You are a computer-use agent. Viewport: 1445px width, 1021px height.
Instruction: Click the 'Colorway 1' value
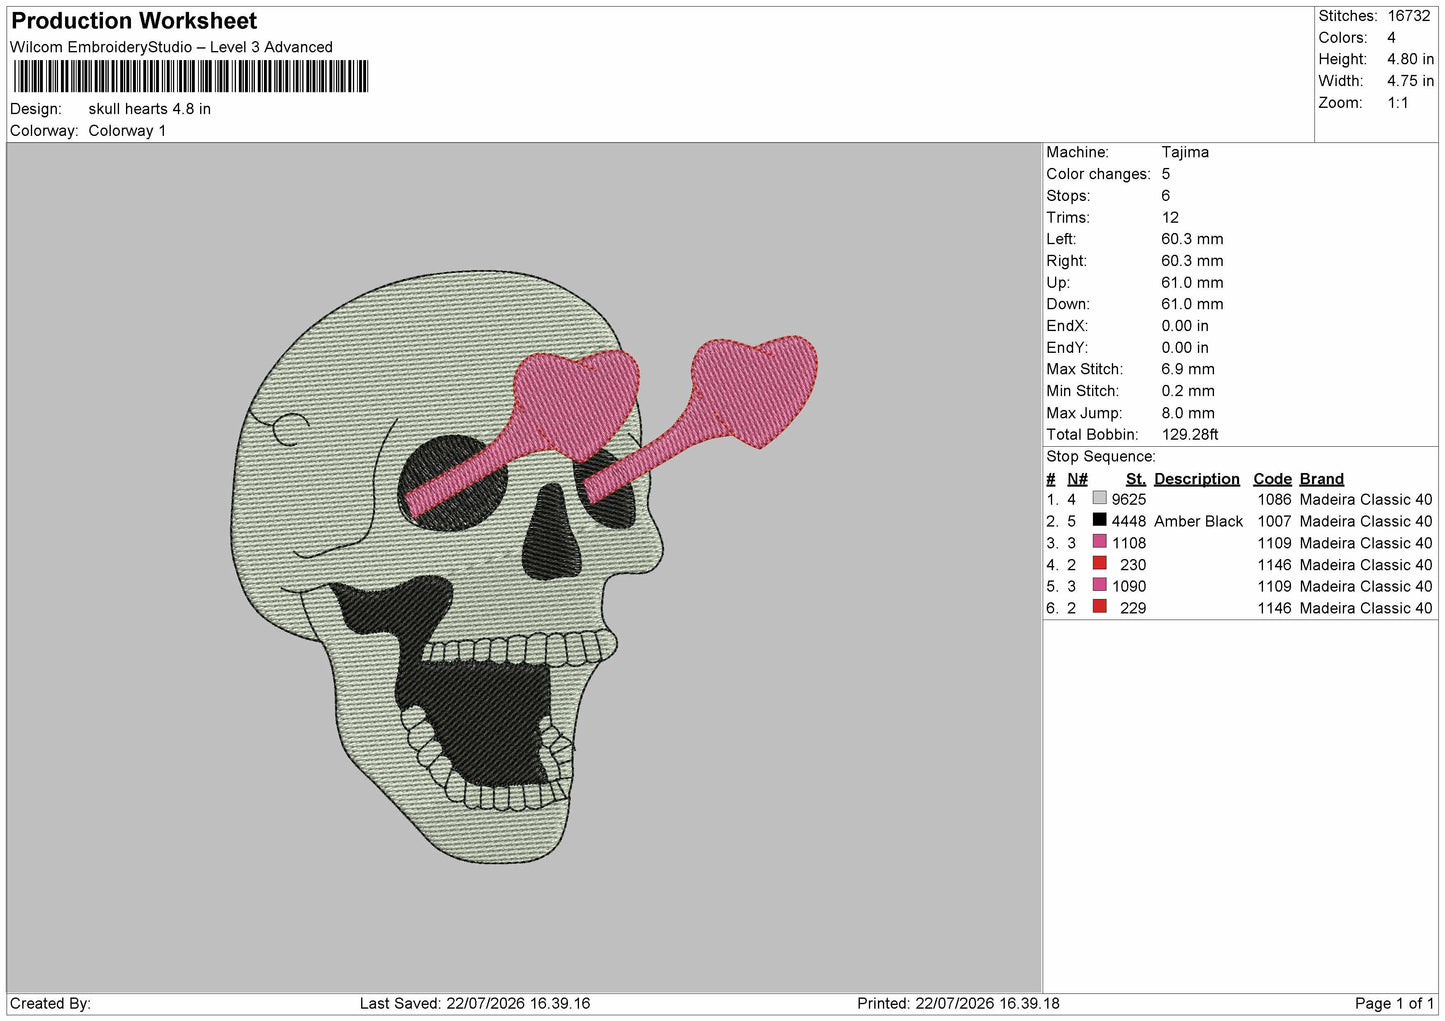point(127,131)
